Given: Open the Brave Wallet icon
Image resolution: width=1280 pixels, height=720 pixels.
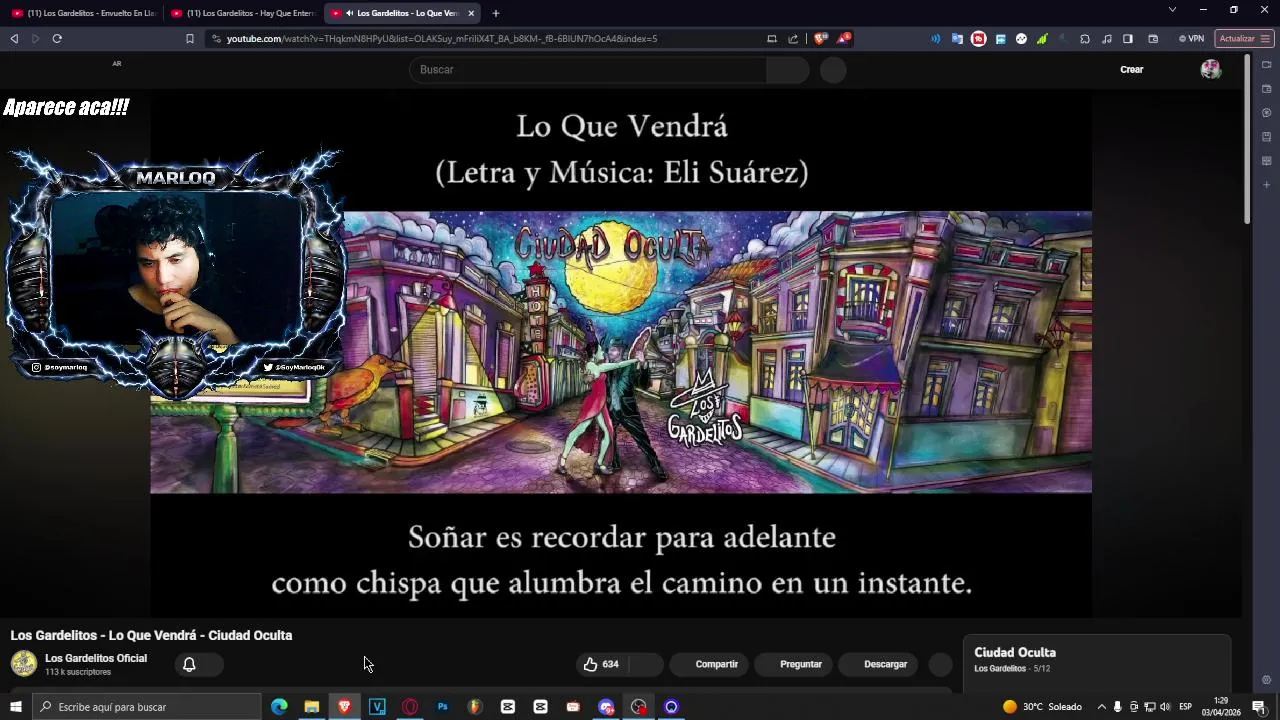Looking at the screenshot, I should (1153, 39).
